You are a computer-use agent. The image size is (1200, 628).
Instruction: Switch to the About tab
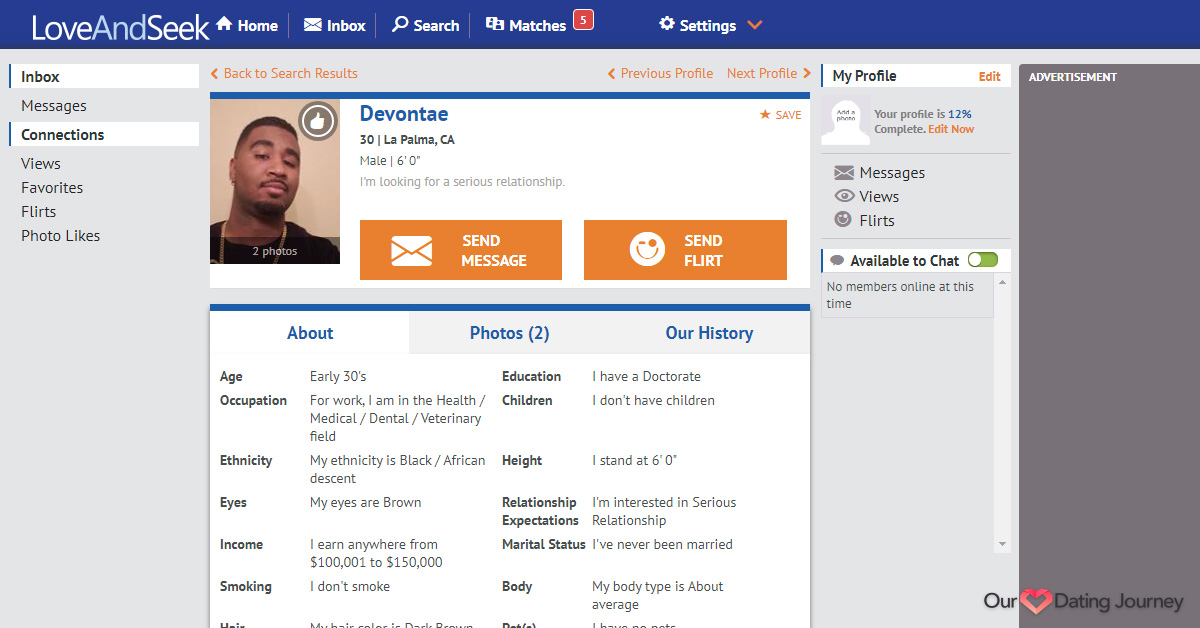310,333
